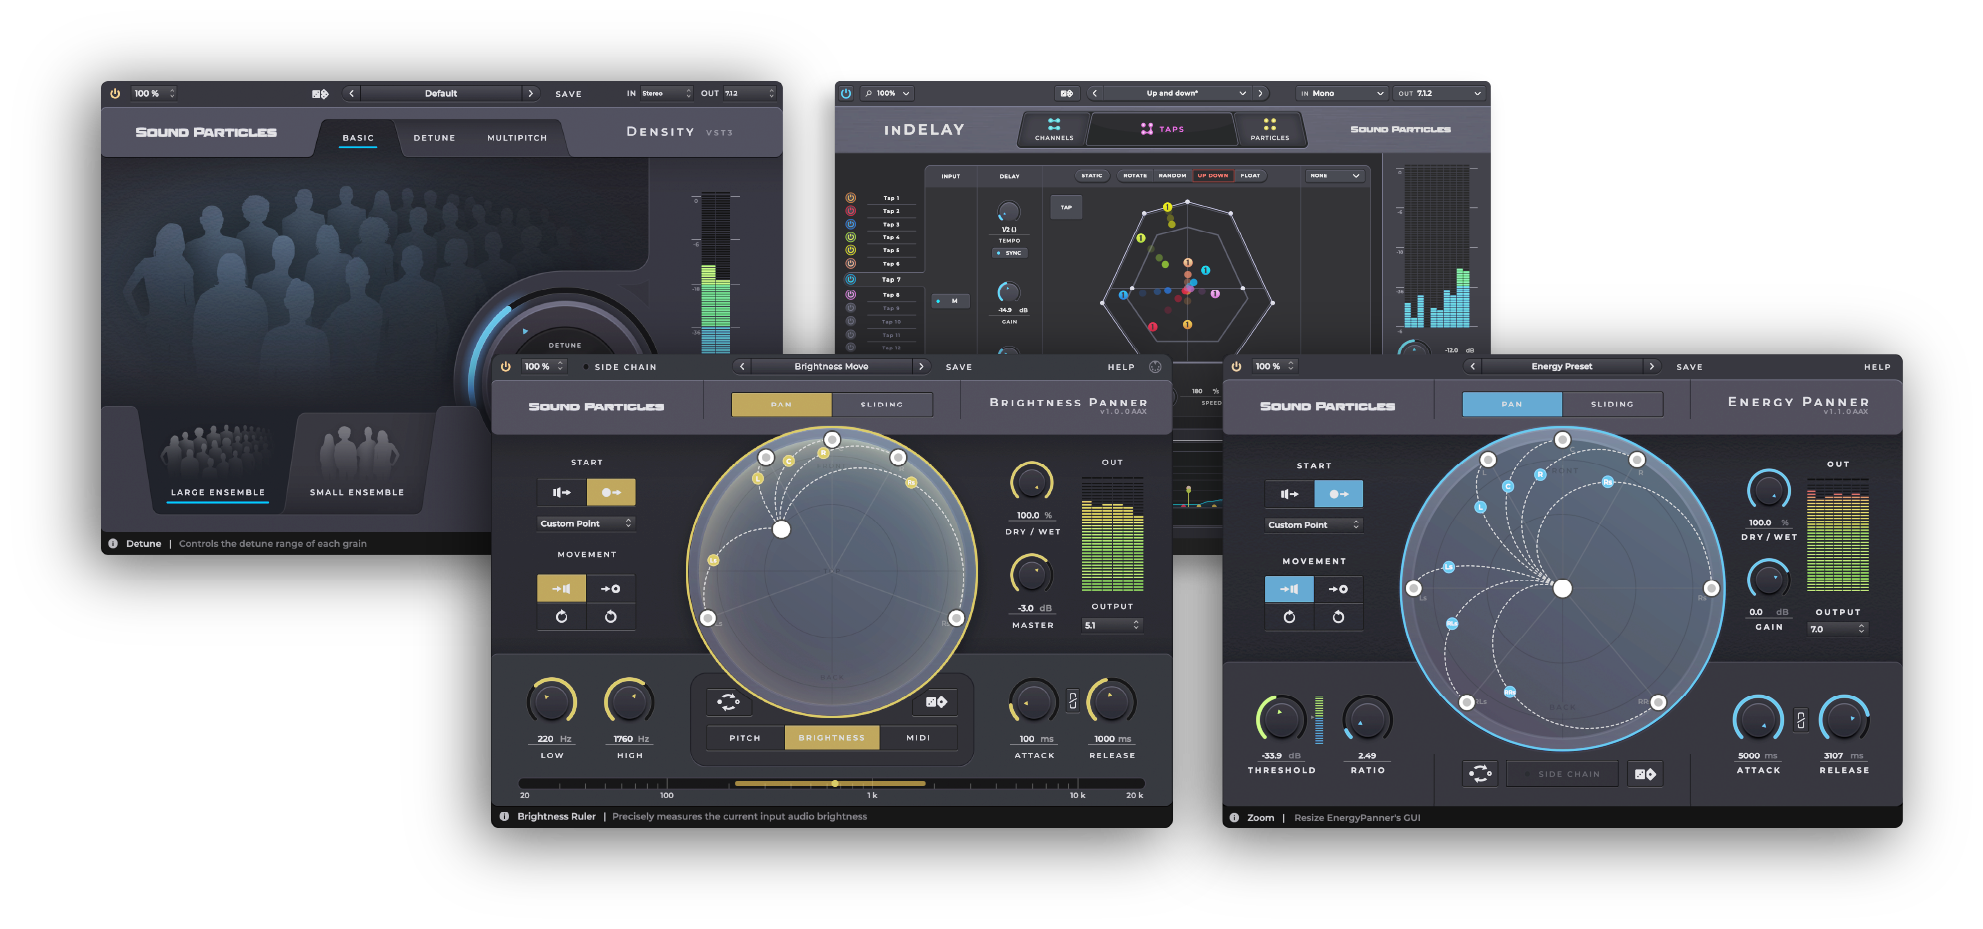
Task: Toggle tempo SYNC in InDelay
Action: 1010,253
